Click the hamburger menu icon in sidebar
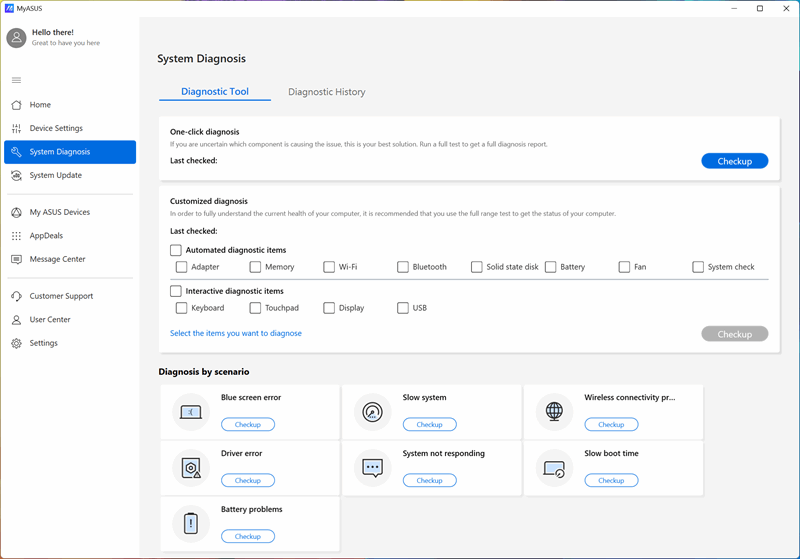Image resolution: width=800 pixels, height=559 pixels. point(16,80)
